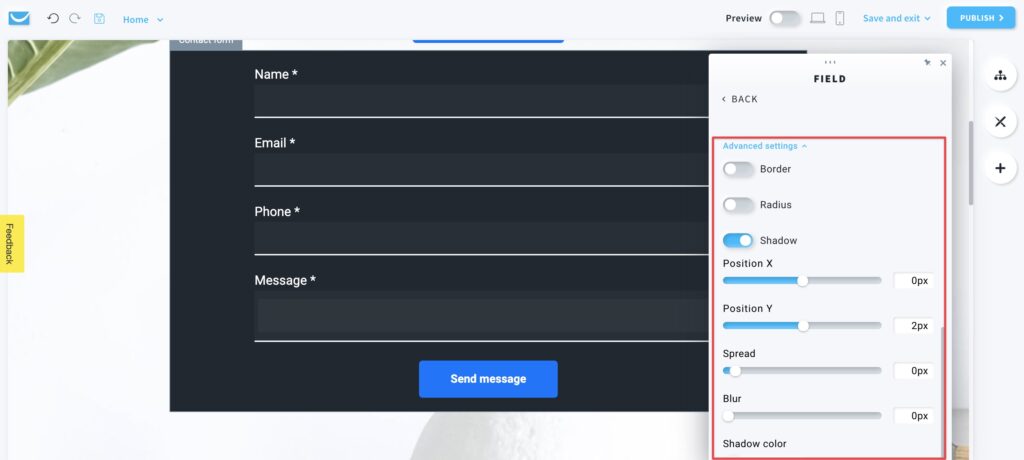
Task: Toggle the Preview switch
Action: point(784,18)
